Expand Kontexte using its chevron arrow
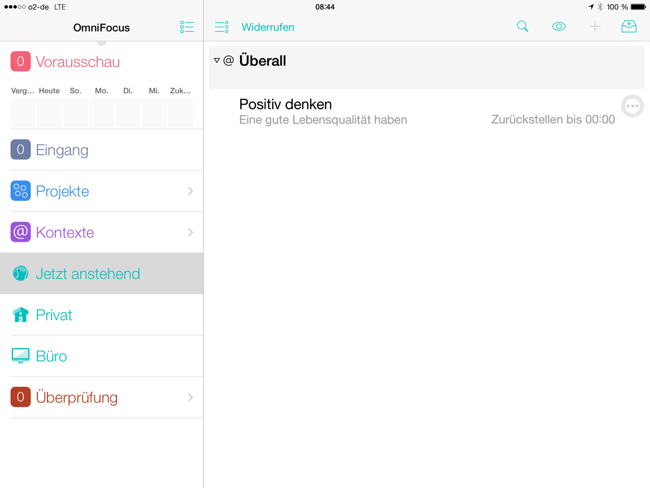 [x=190, y=232]
